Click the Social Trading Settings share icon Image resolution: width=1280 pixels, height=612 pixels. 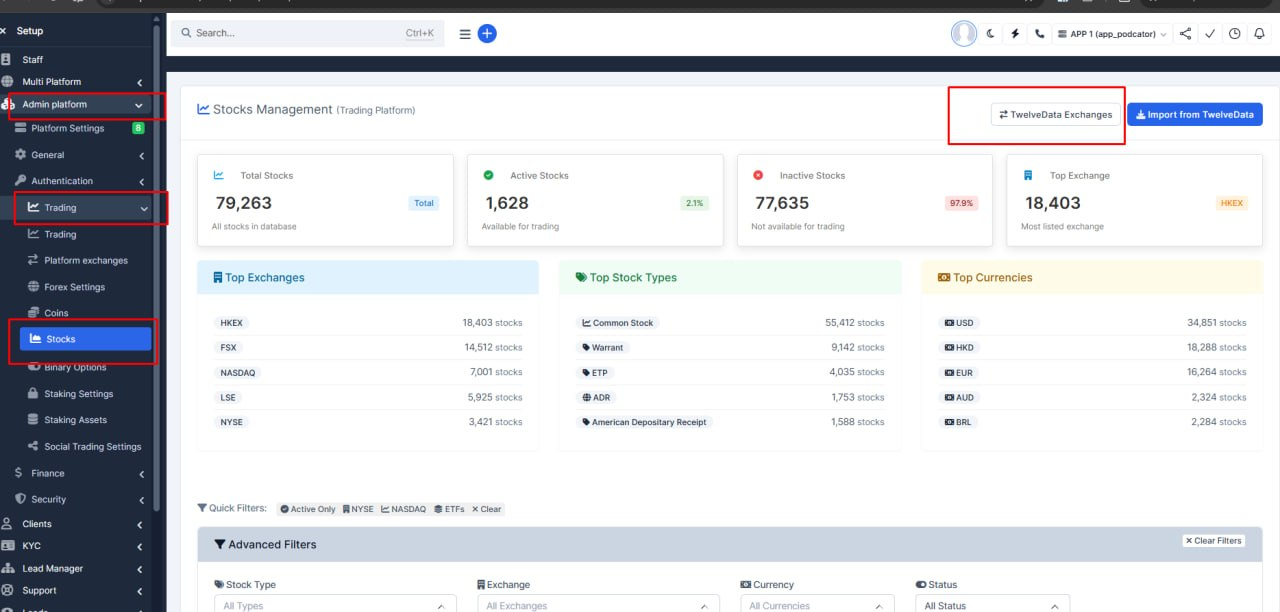point(33,447)
